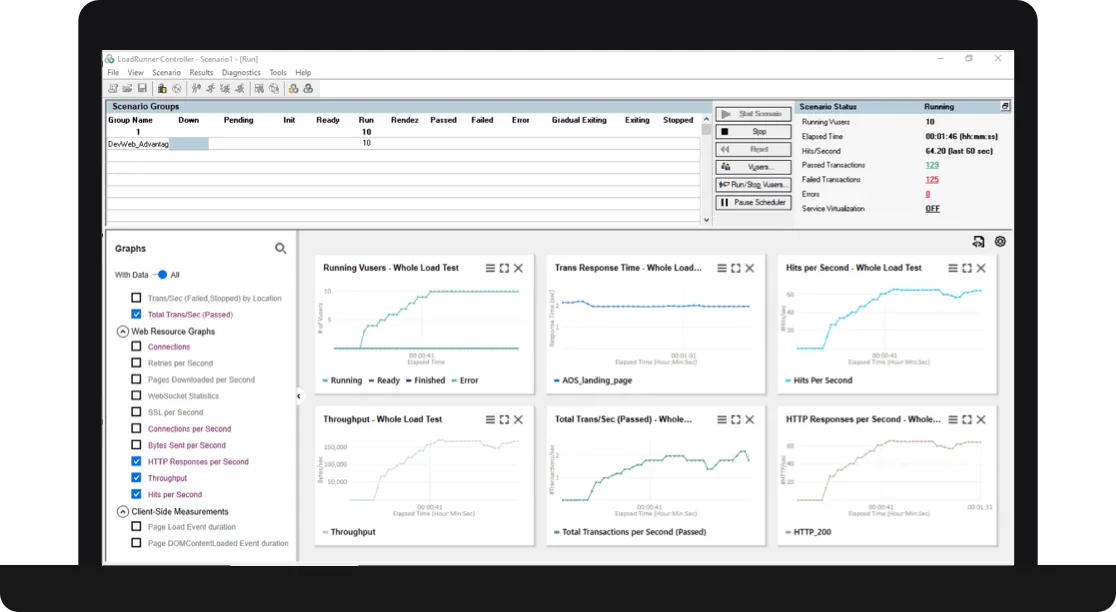Maximize the Running Vusers graph
The width and height of the screenshot is (1116, 612).
(x=504, y=268)
